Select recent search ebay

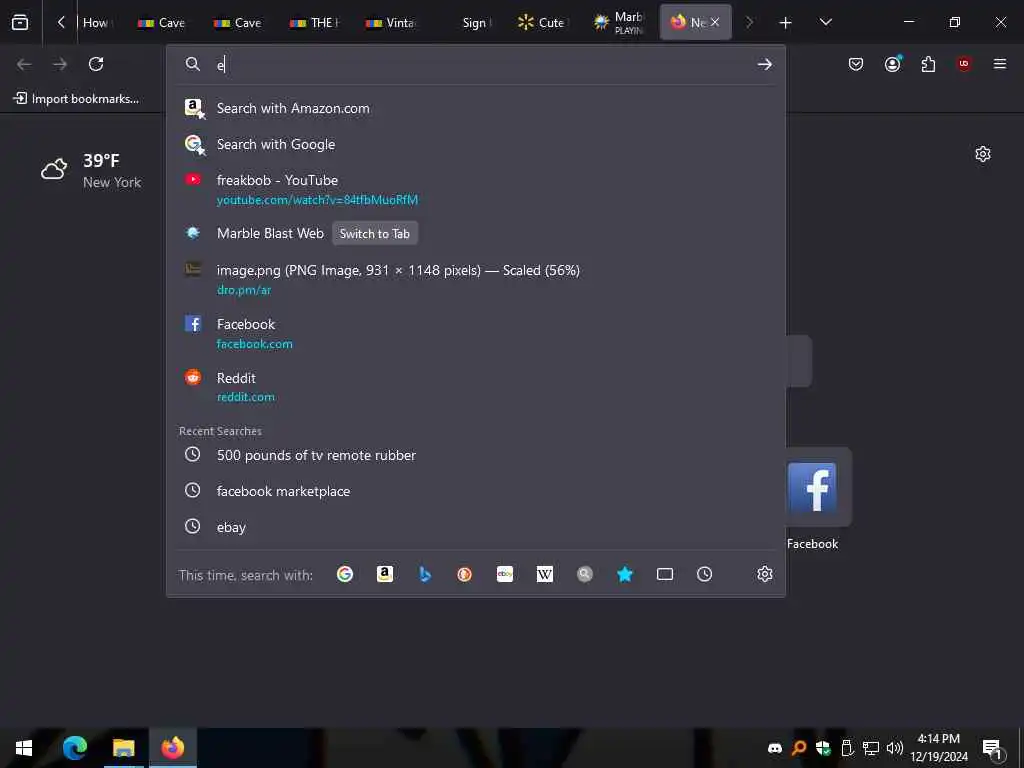pos(476,527)
